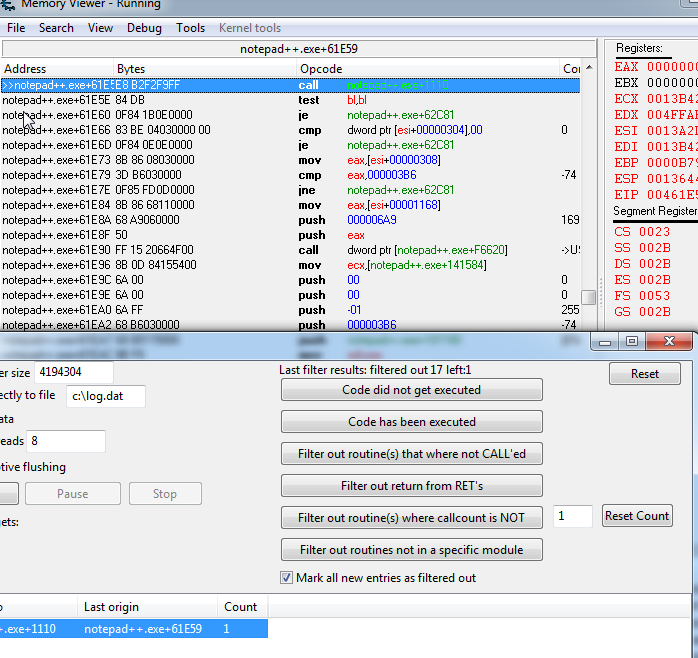Open the Debug menu
The width and height of the screenshot is (698, 658).
pos(144,28)
